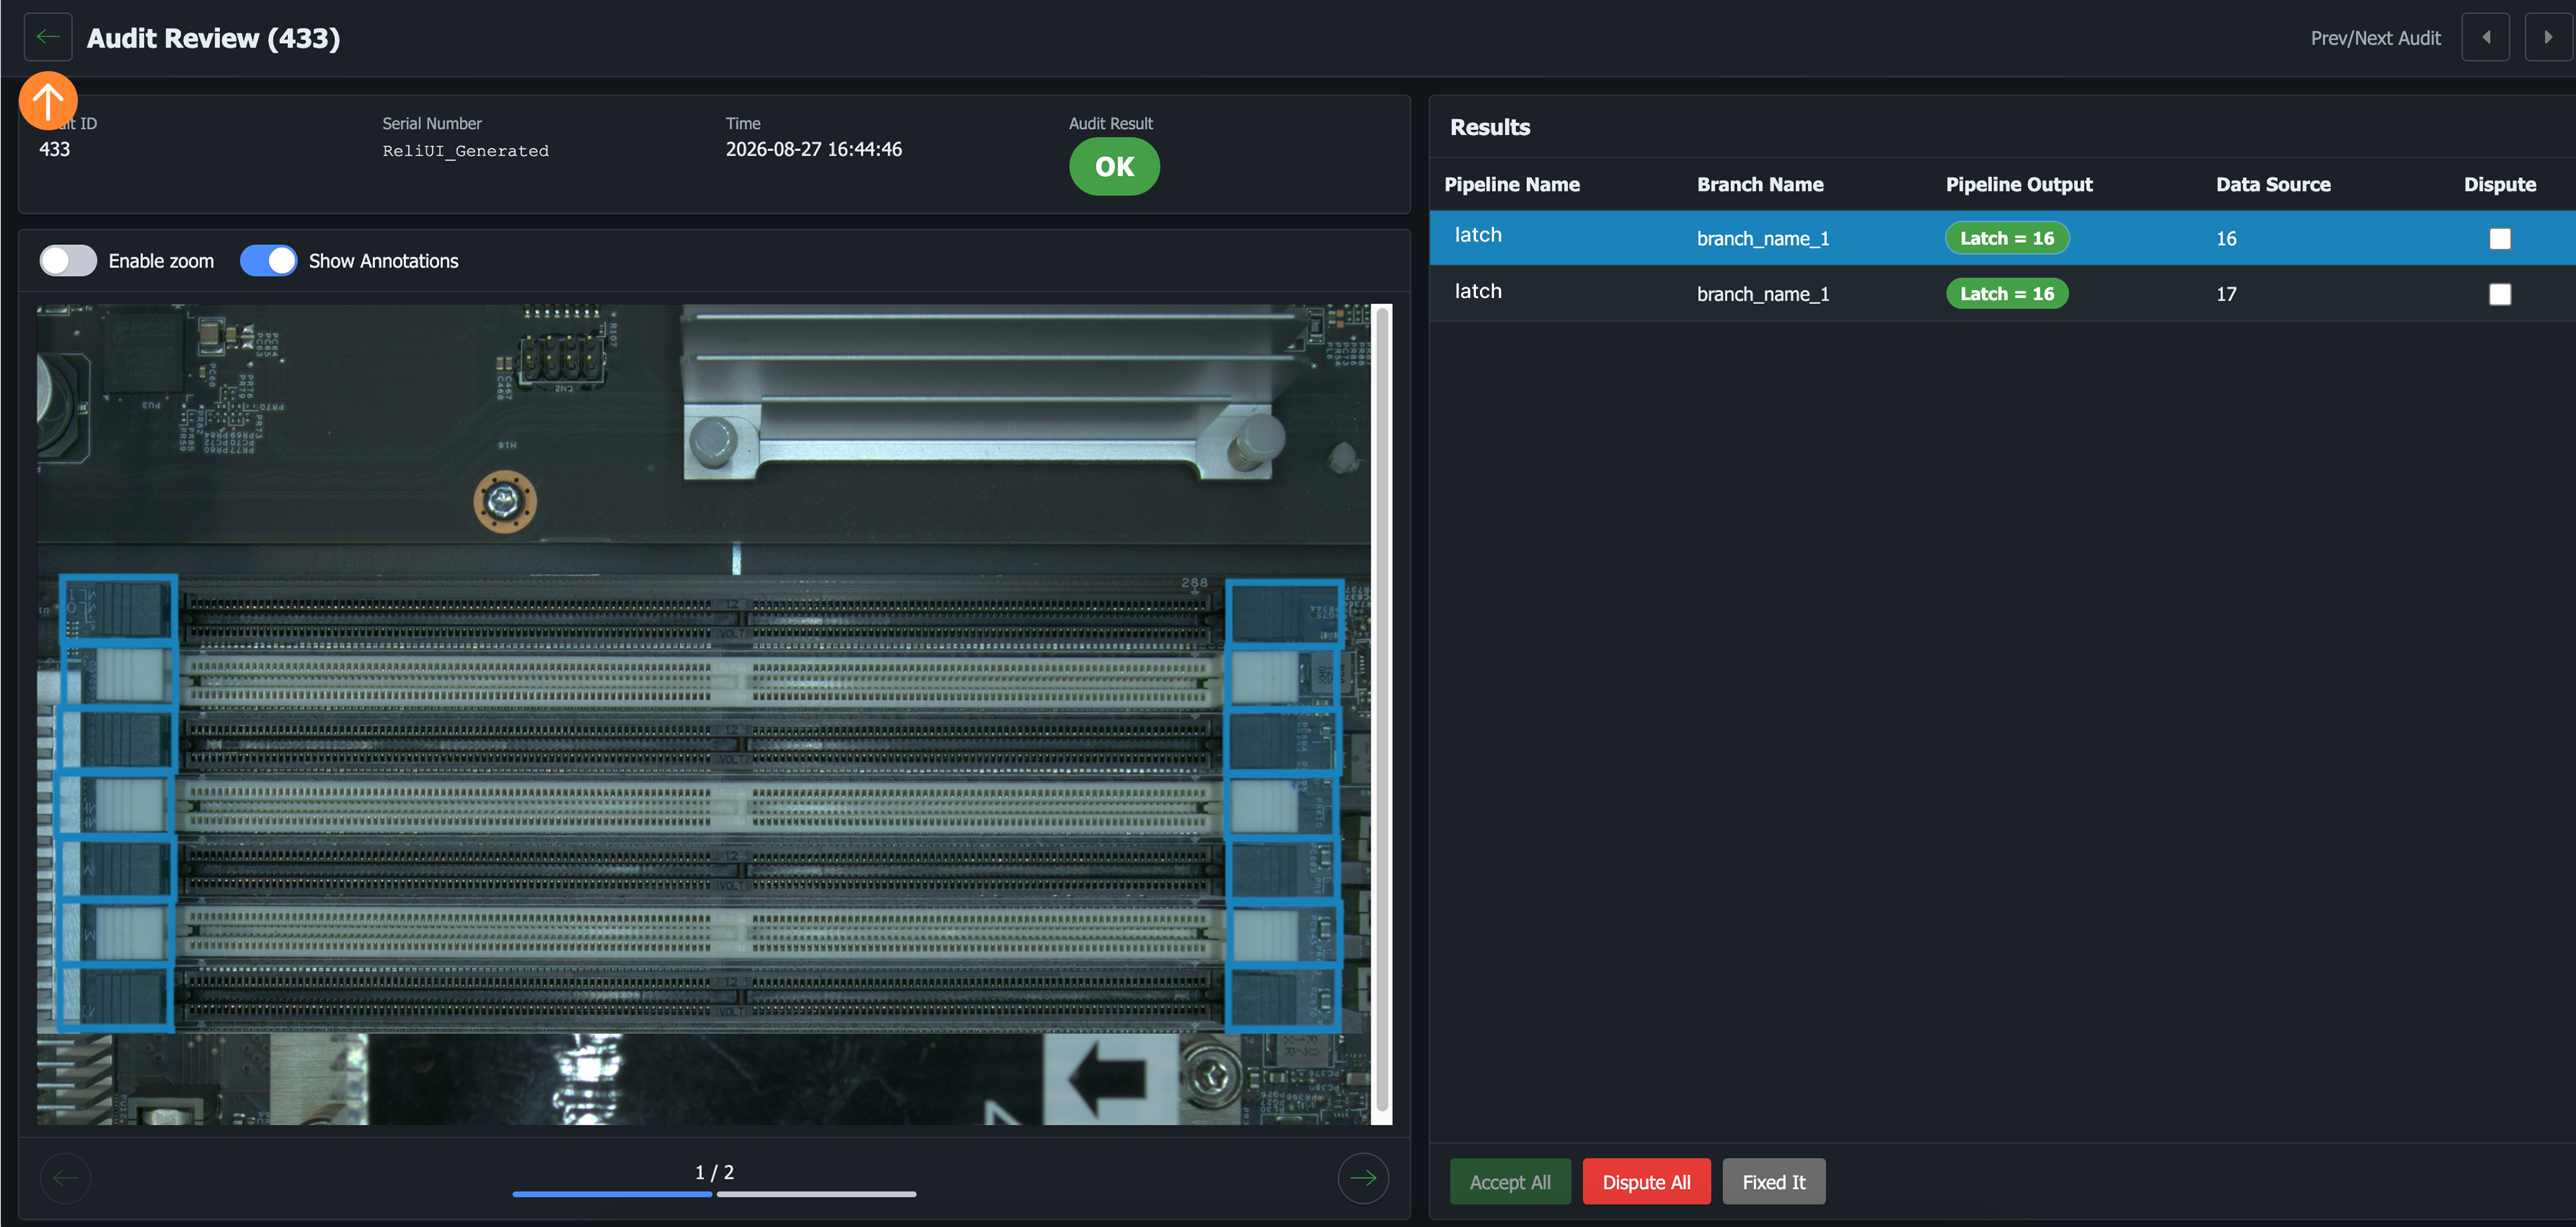
Task: Turn off the Show Annotations switch
Action: tap(268, 261)
